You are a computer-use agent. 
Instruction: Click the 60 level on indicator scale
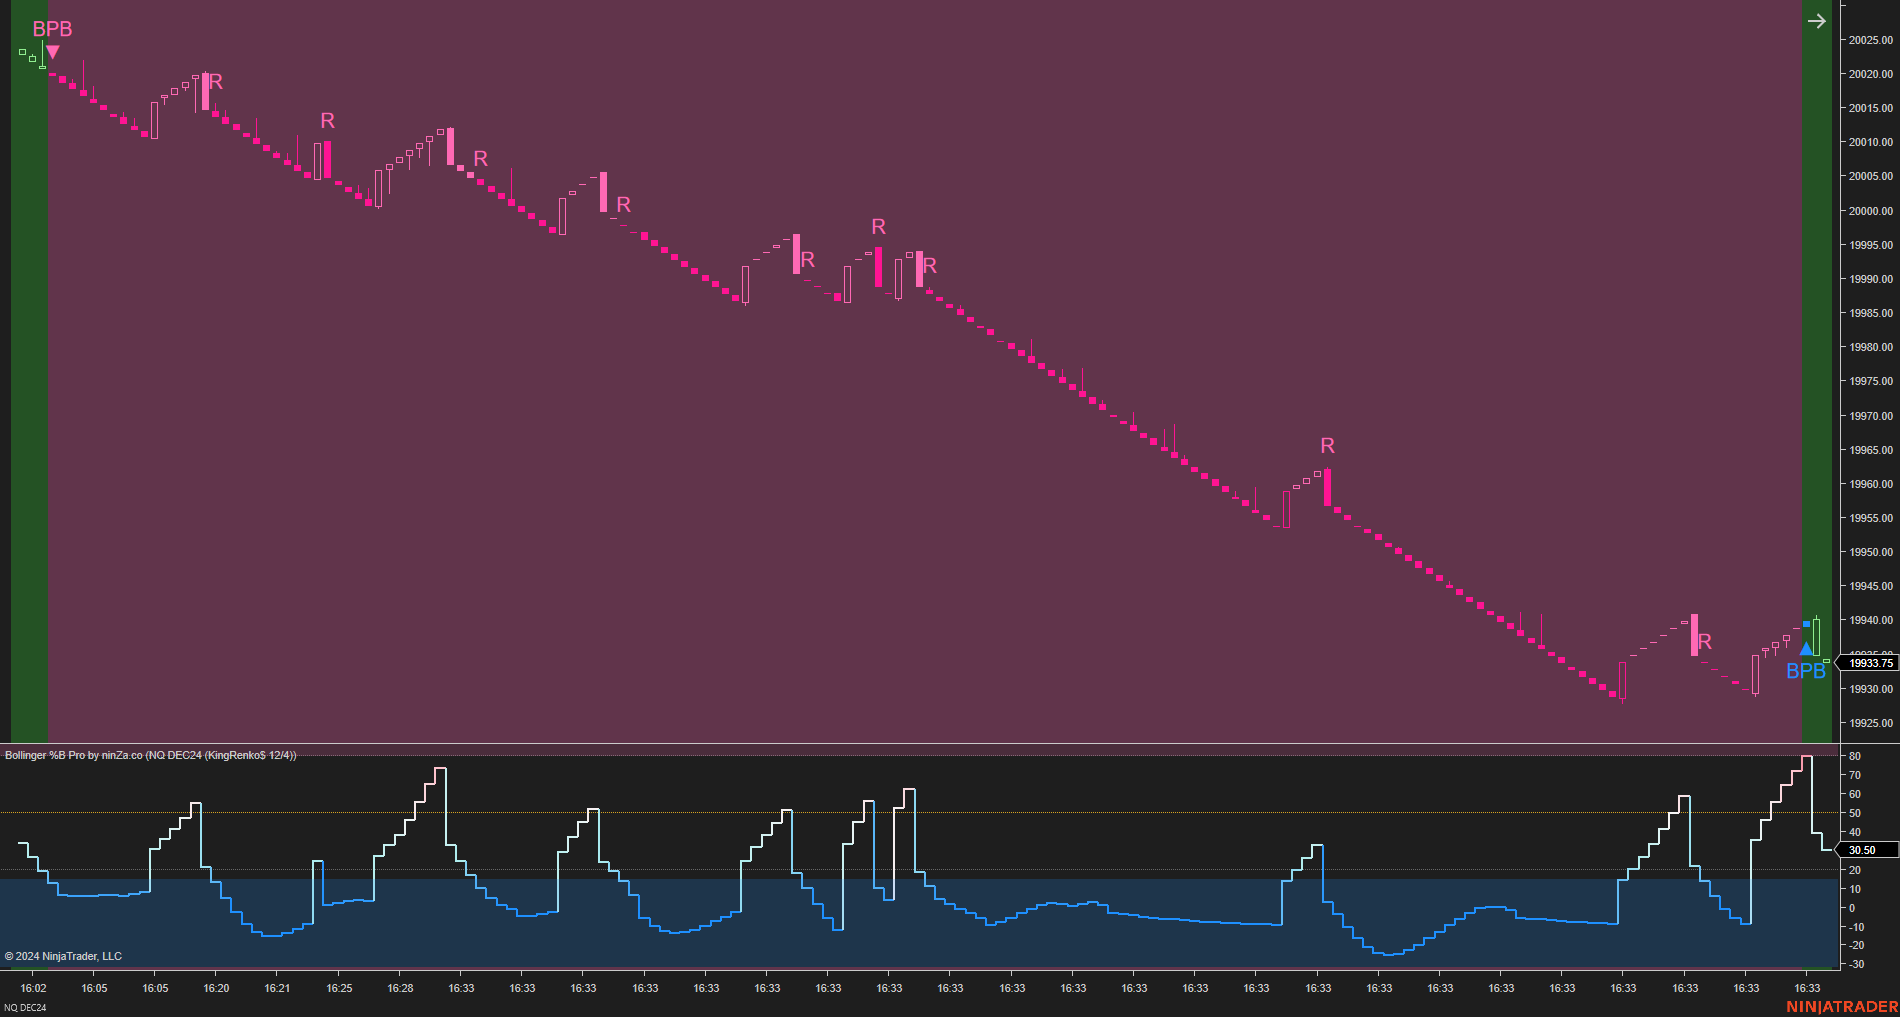pos(1854,794)
